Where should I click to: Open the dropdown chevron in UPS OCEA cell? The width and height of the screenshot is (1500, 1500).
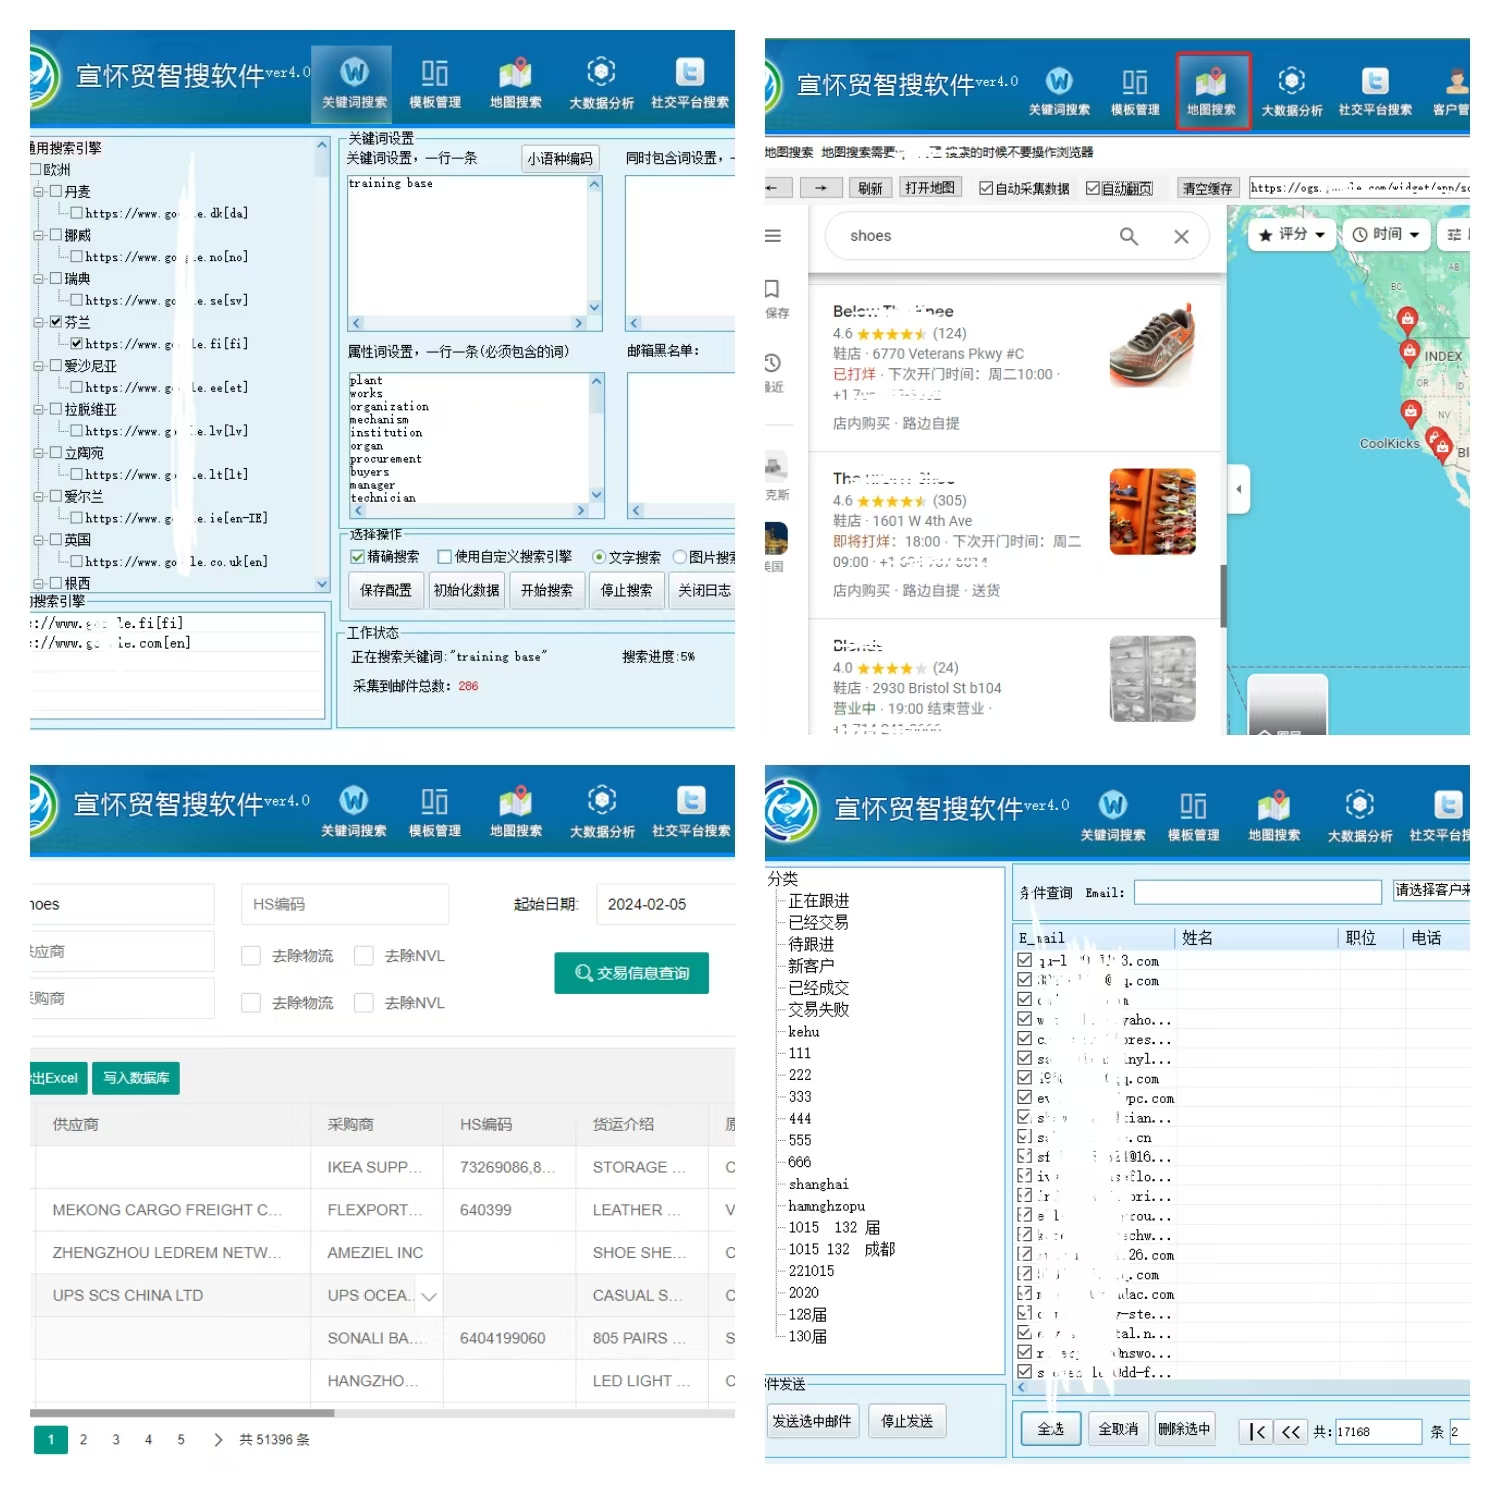(x=429, y=1296)
